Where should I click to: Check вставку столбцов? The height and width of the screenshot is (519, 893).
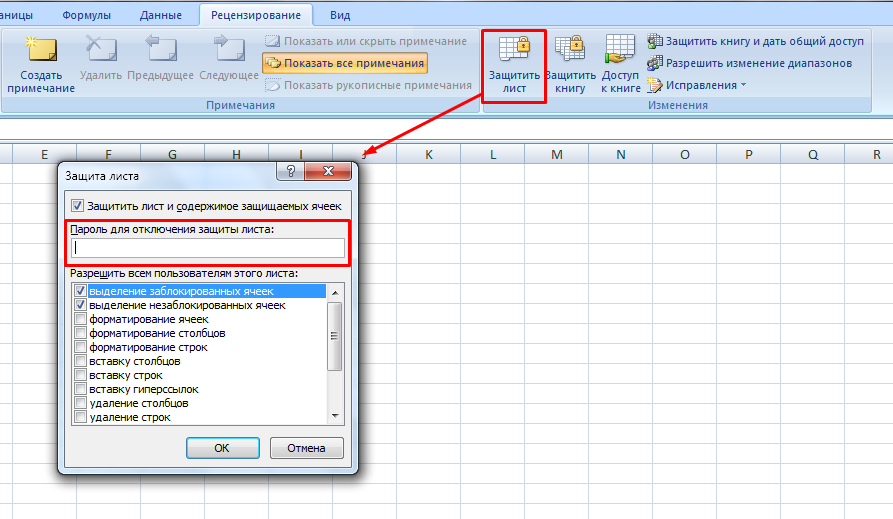coord(80,361)
